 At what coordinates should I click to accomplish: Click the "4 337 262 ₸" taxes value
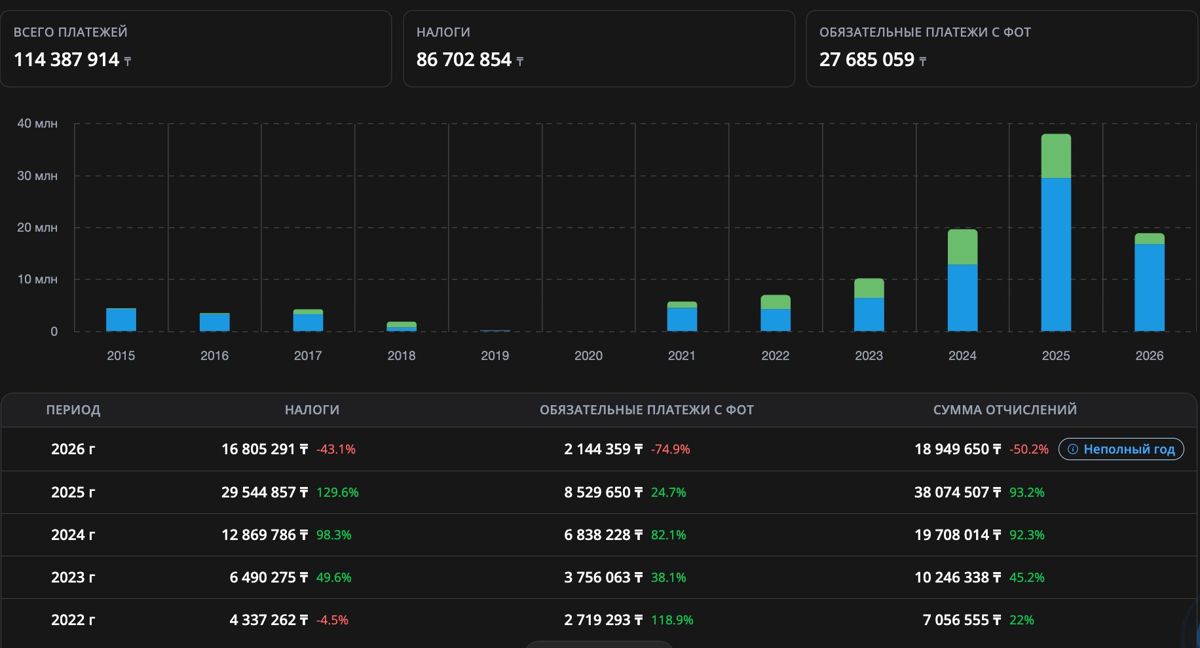[269, 620]
